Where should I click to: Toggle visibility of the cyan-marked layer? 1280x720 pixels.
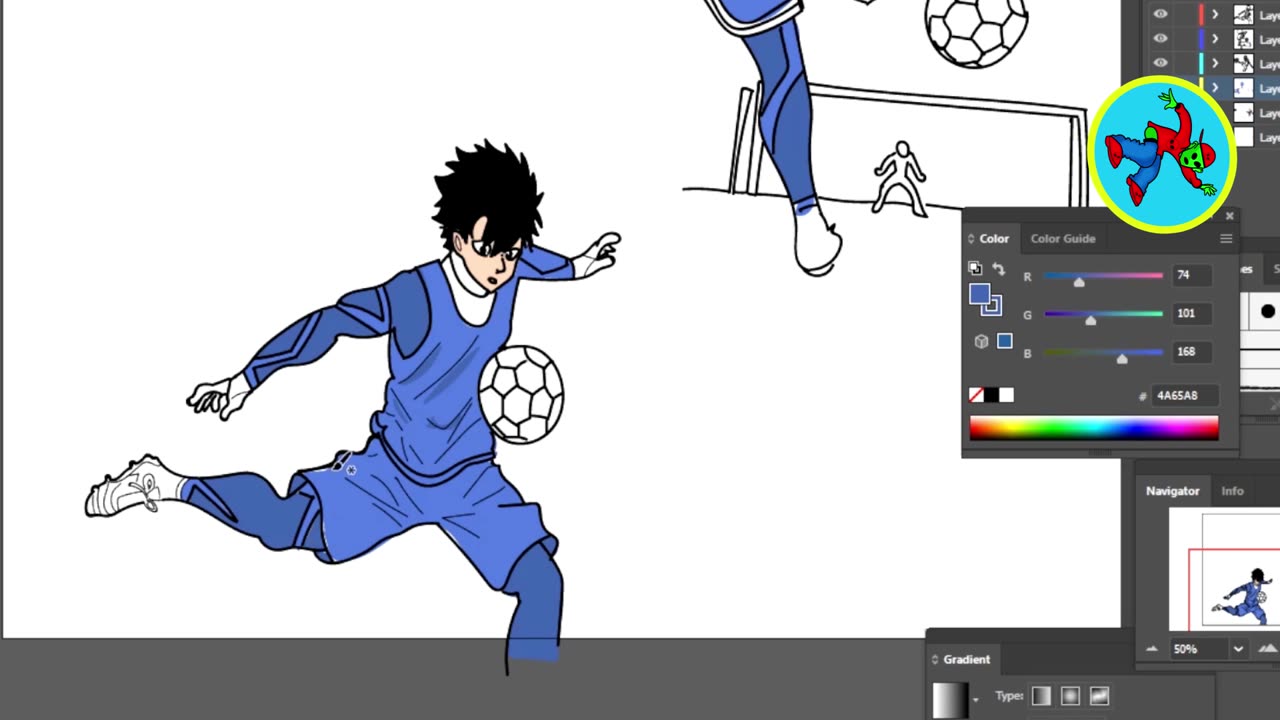coord(1160,63)
